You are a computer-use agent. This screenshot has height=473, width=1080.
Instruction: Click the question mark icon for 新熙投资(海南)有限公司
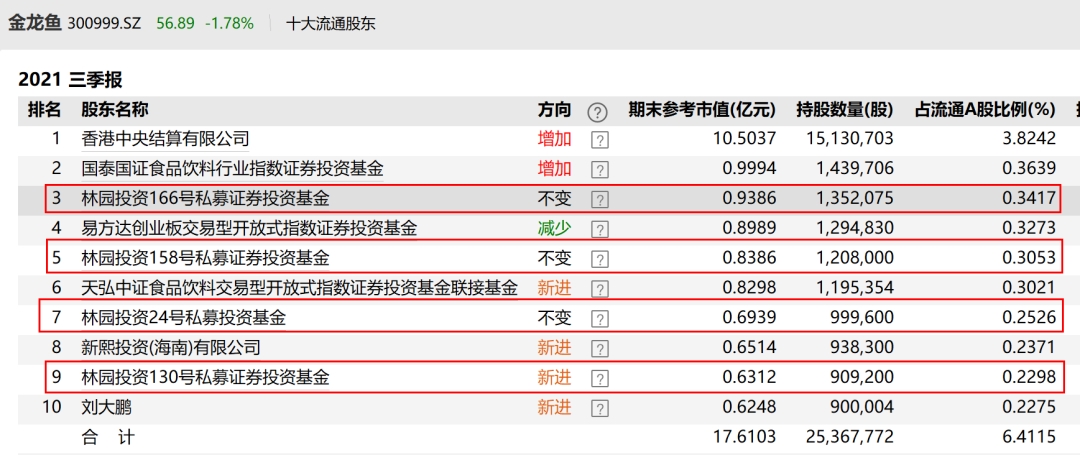tap(601, 348)
